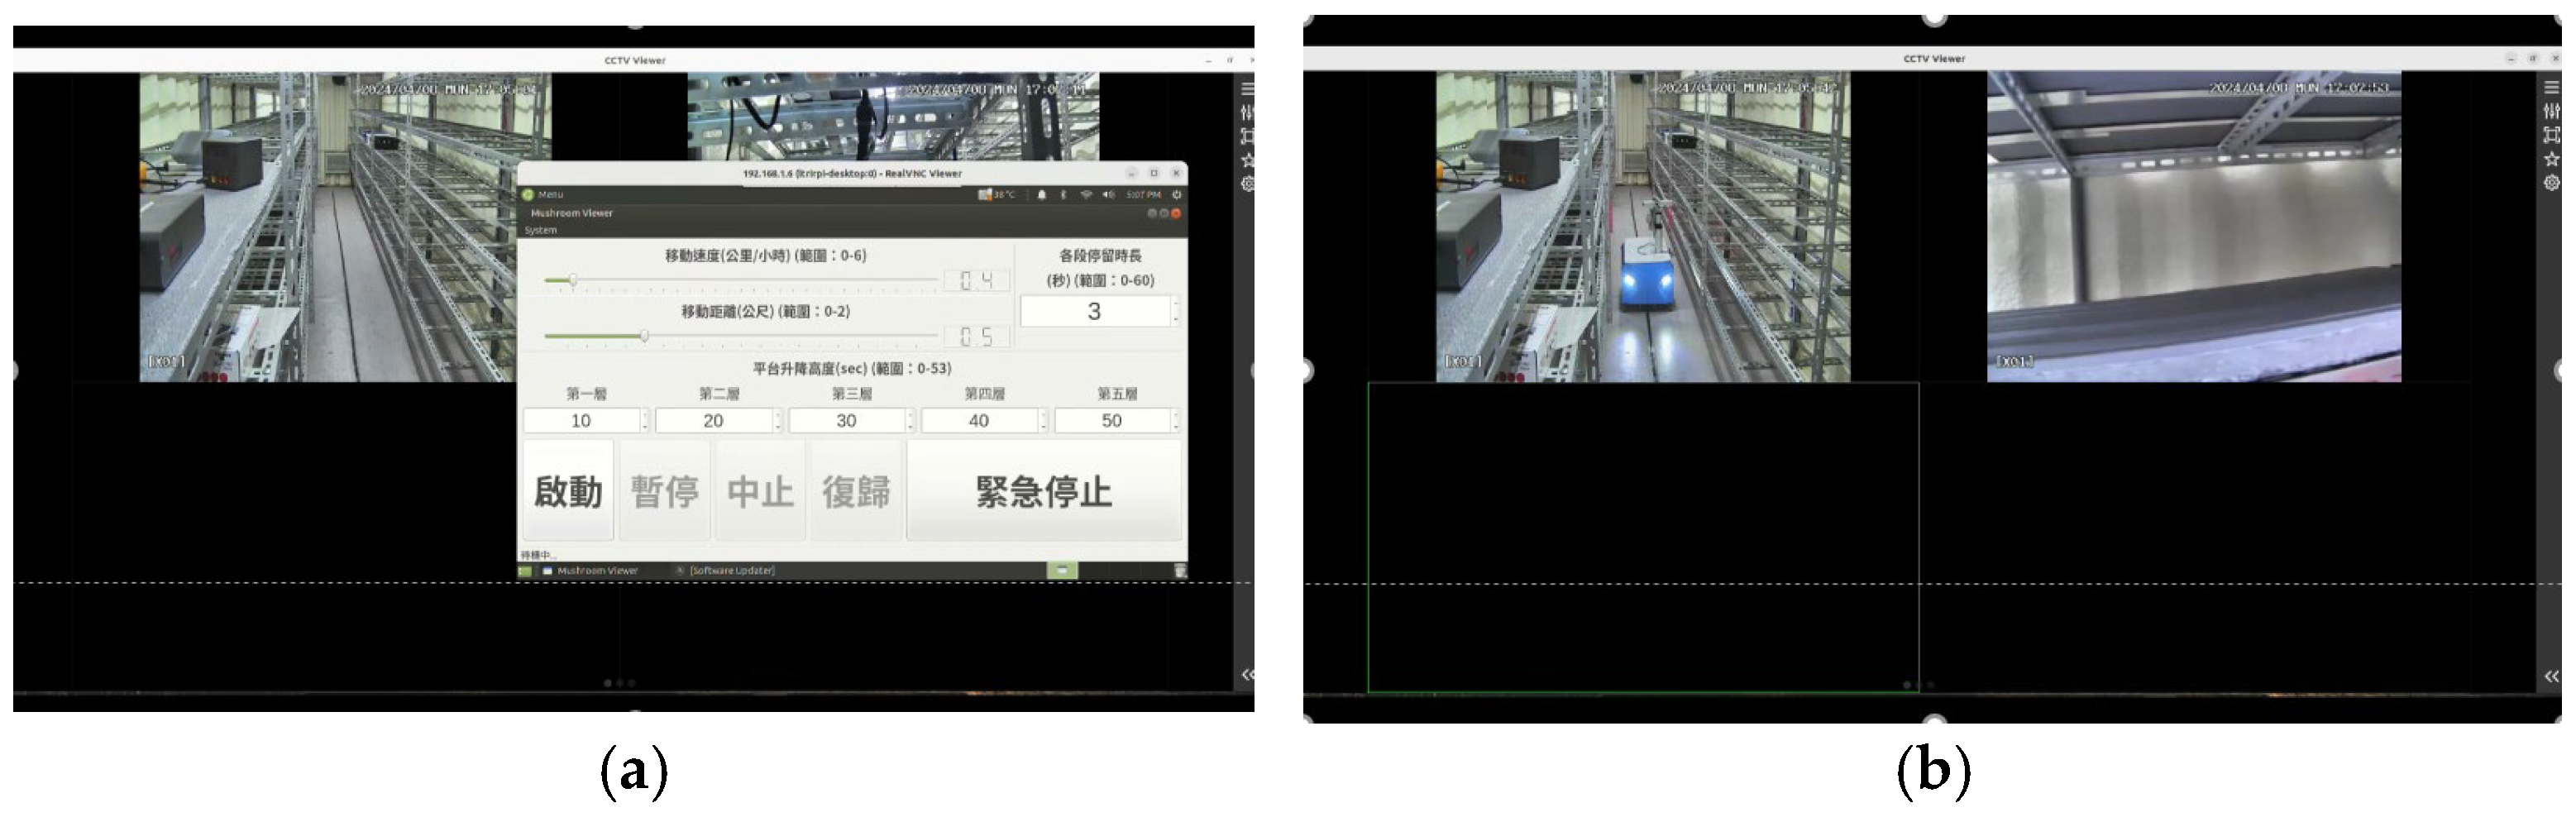
Task: Click adjustment sliders icon in right CCTV window
Action: click(2551, 111)
